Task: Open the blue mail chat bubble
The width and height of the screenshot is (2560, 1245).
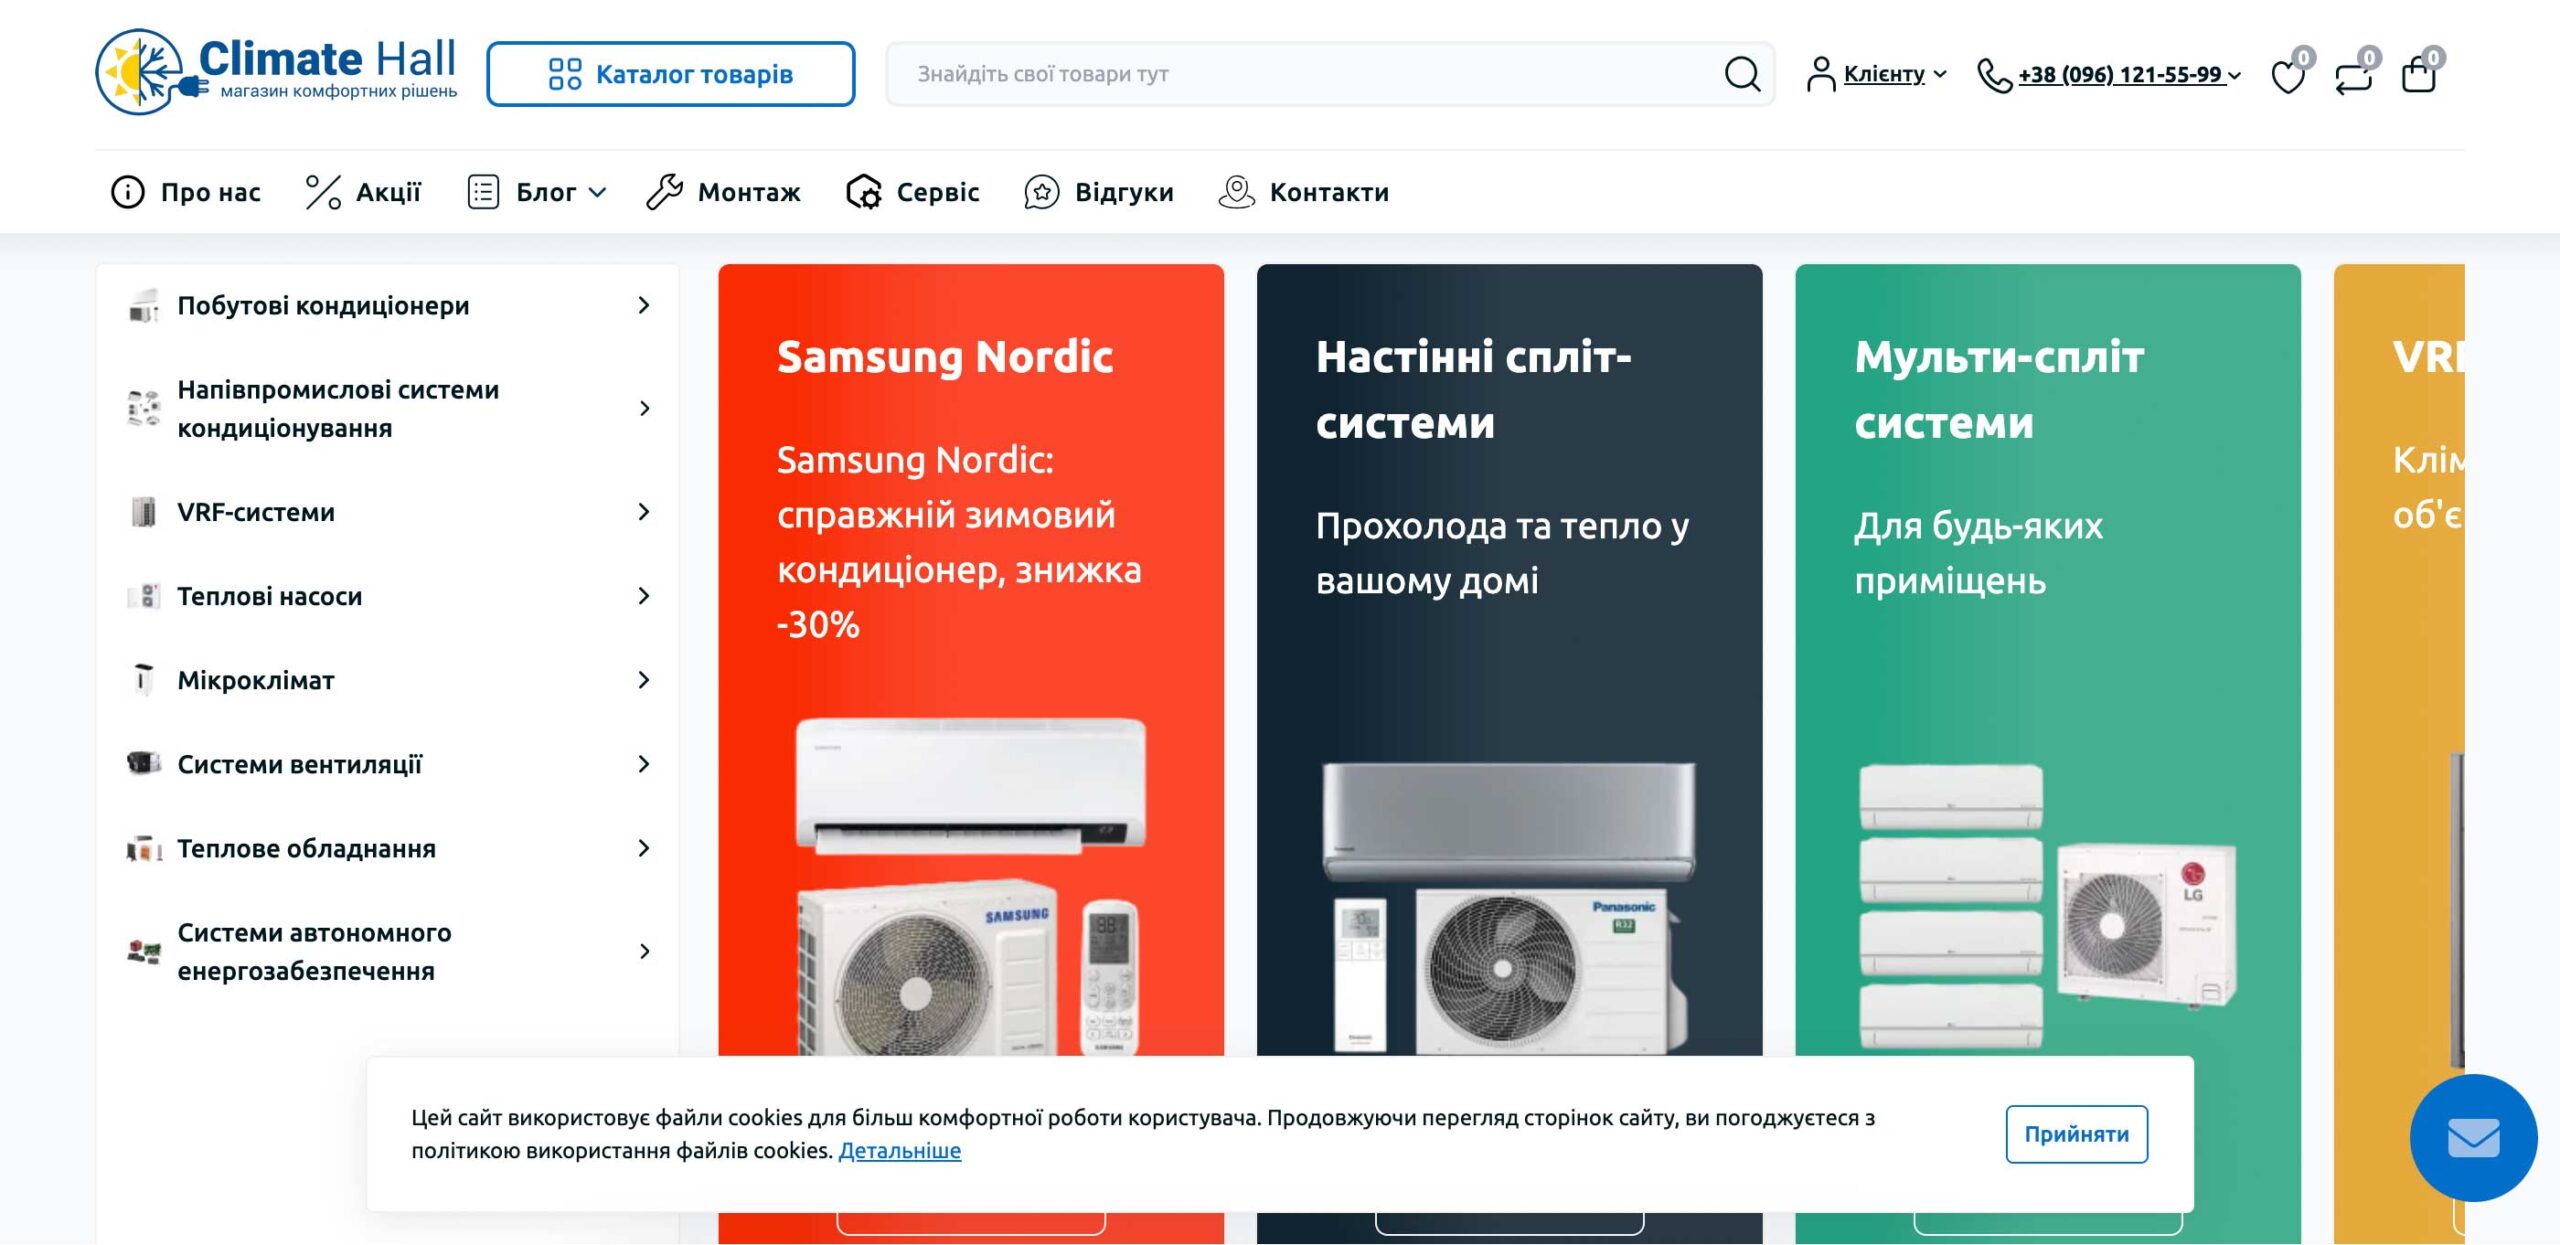Action: click(2472, 1137)
